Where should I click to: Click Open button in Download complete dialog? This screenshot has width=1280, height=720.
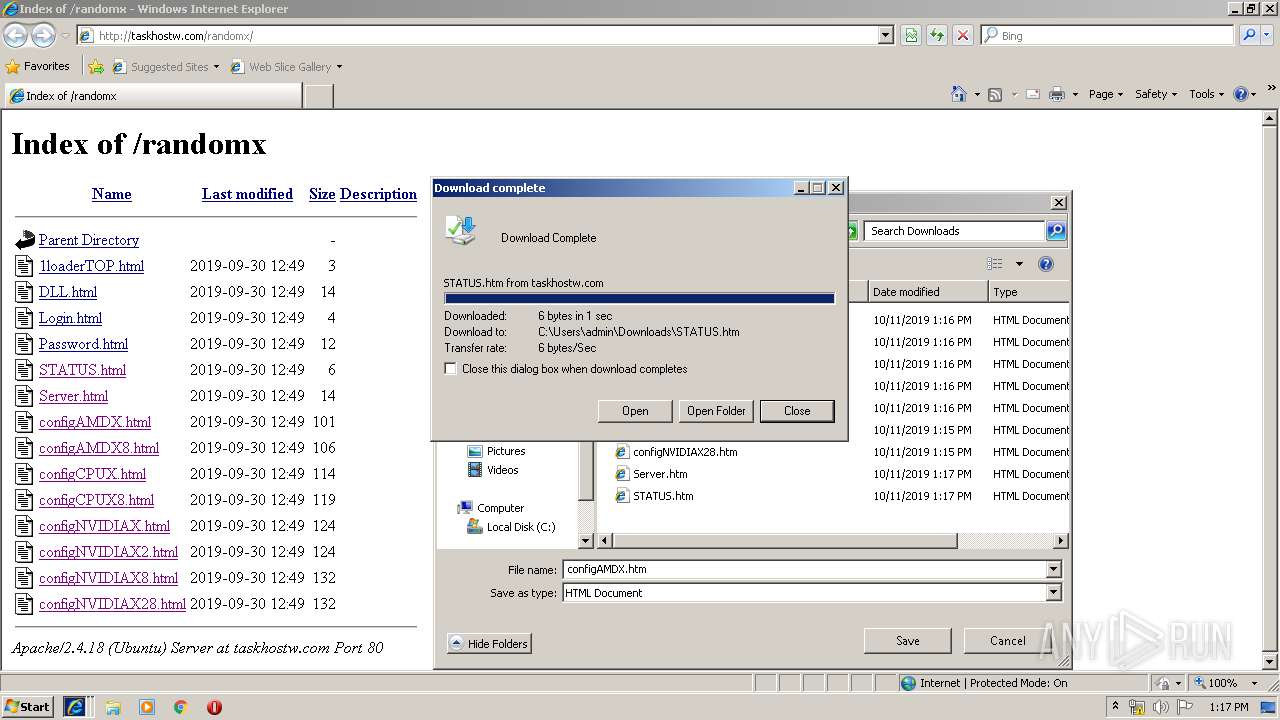tap(635, 411)
